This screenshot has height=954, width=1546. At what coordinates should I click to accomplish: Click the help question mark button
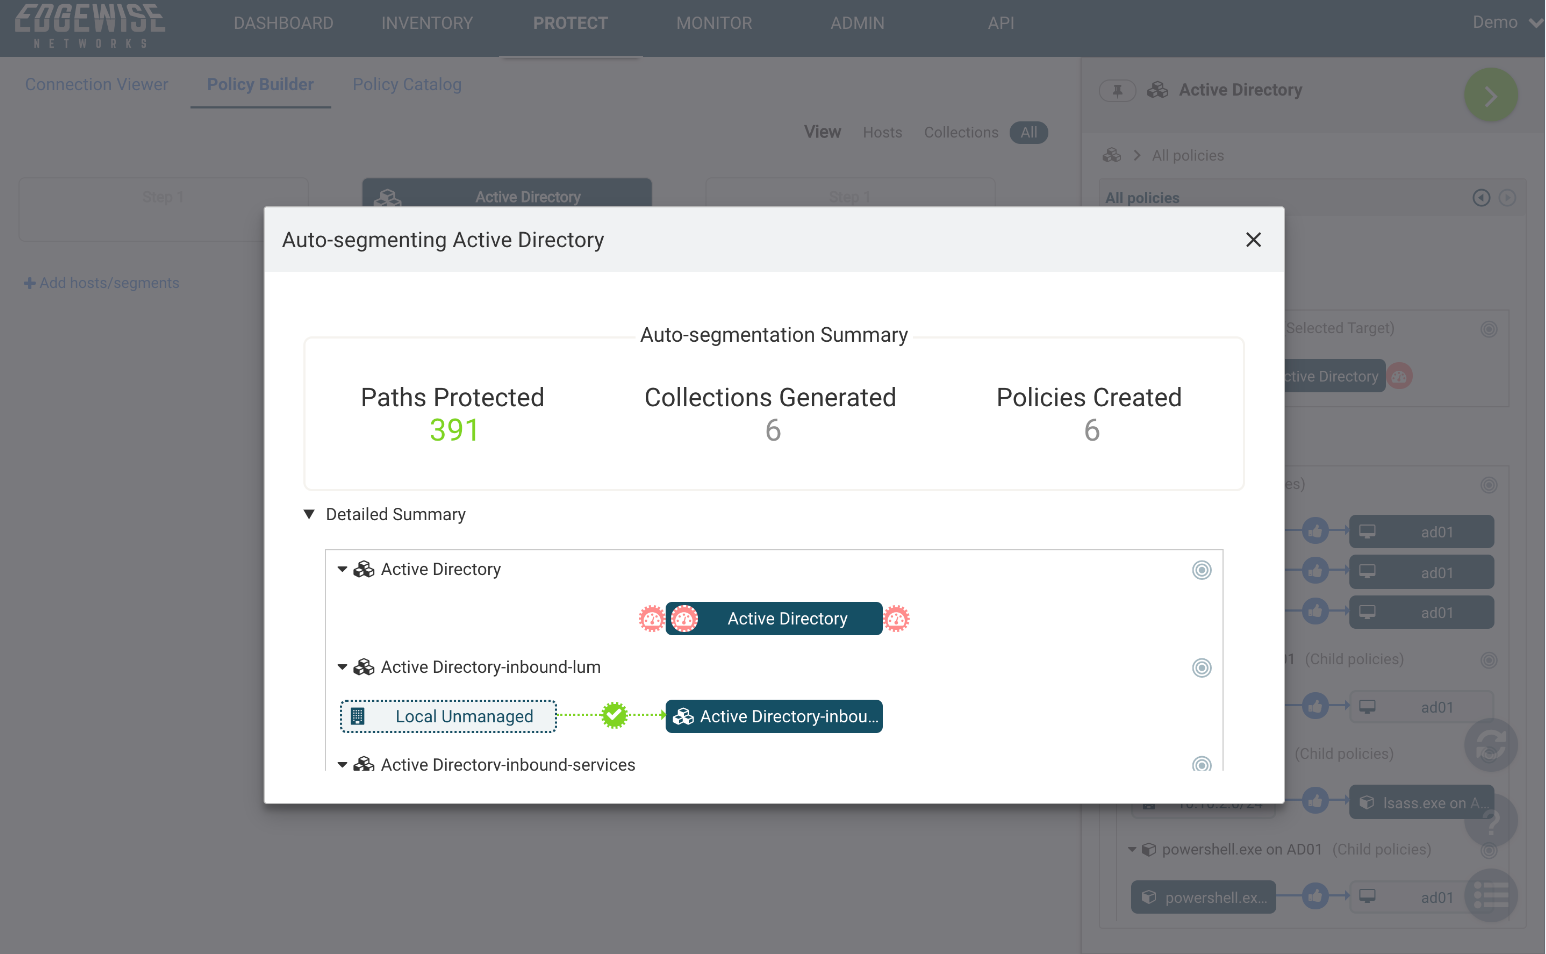click(1491, 821)
